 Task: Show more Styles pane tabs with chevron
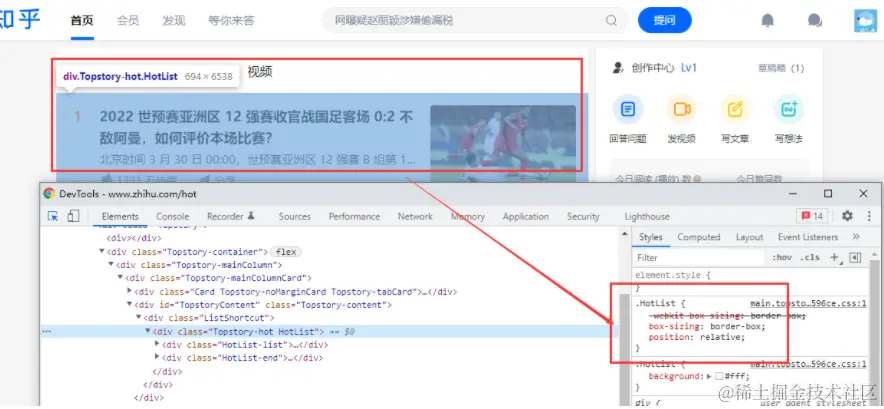pos(856,237)
